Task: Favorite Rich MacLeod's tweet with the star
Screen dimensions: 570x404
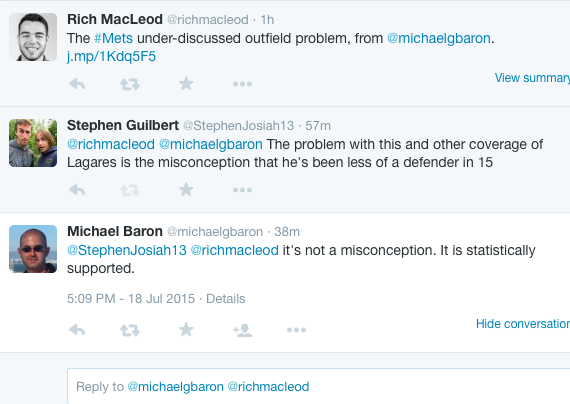Action: click(x=186, y=84)
